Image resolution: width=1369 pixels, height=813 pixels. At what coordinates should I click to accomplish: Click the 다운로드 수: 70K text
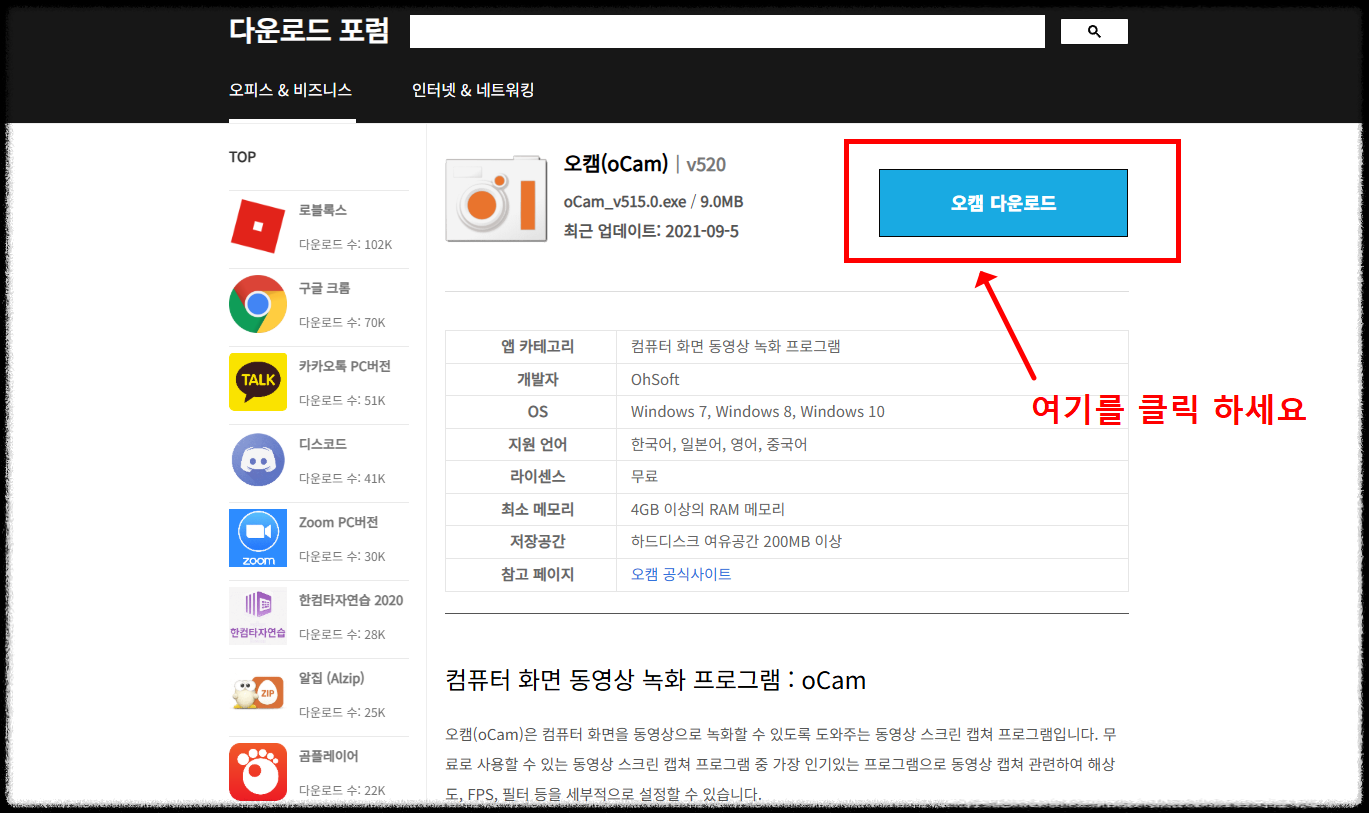coord(342,322)
